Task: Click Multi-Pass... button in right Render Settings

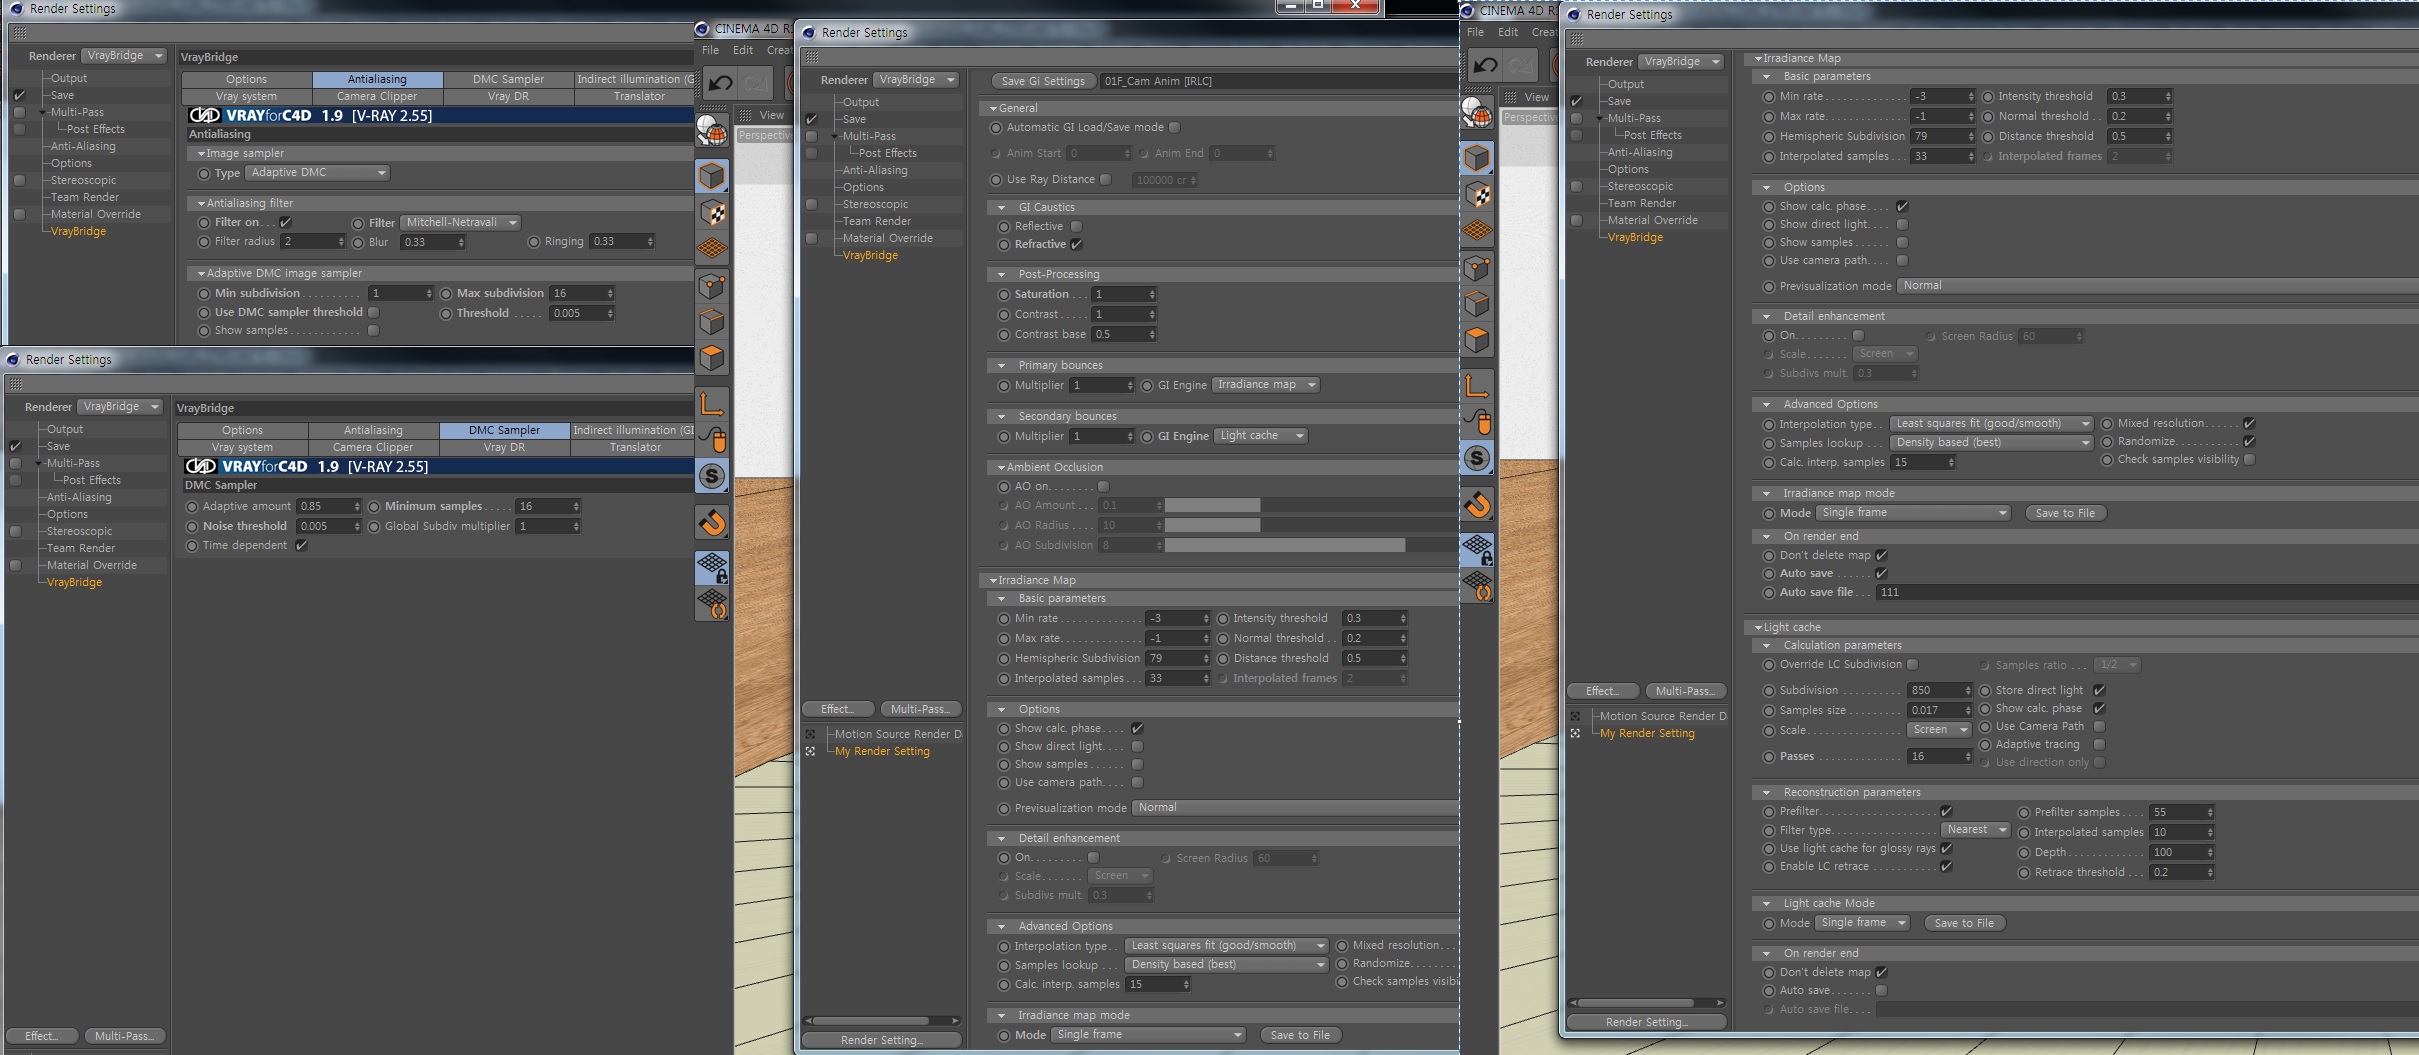Action: pos(1685,691)
